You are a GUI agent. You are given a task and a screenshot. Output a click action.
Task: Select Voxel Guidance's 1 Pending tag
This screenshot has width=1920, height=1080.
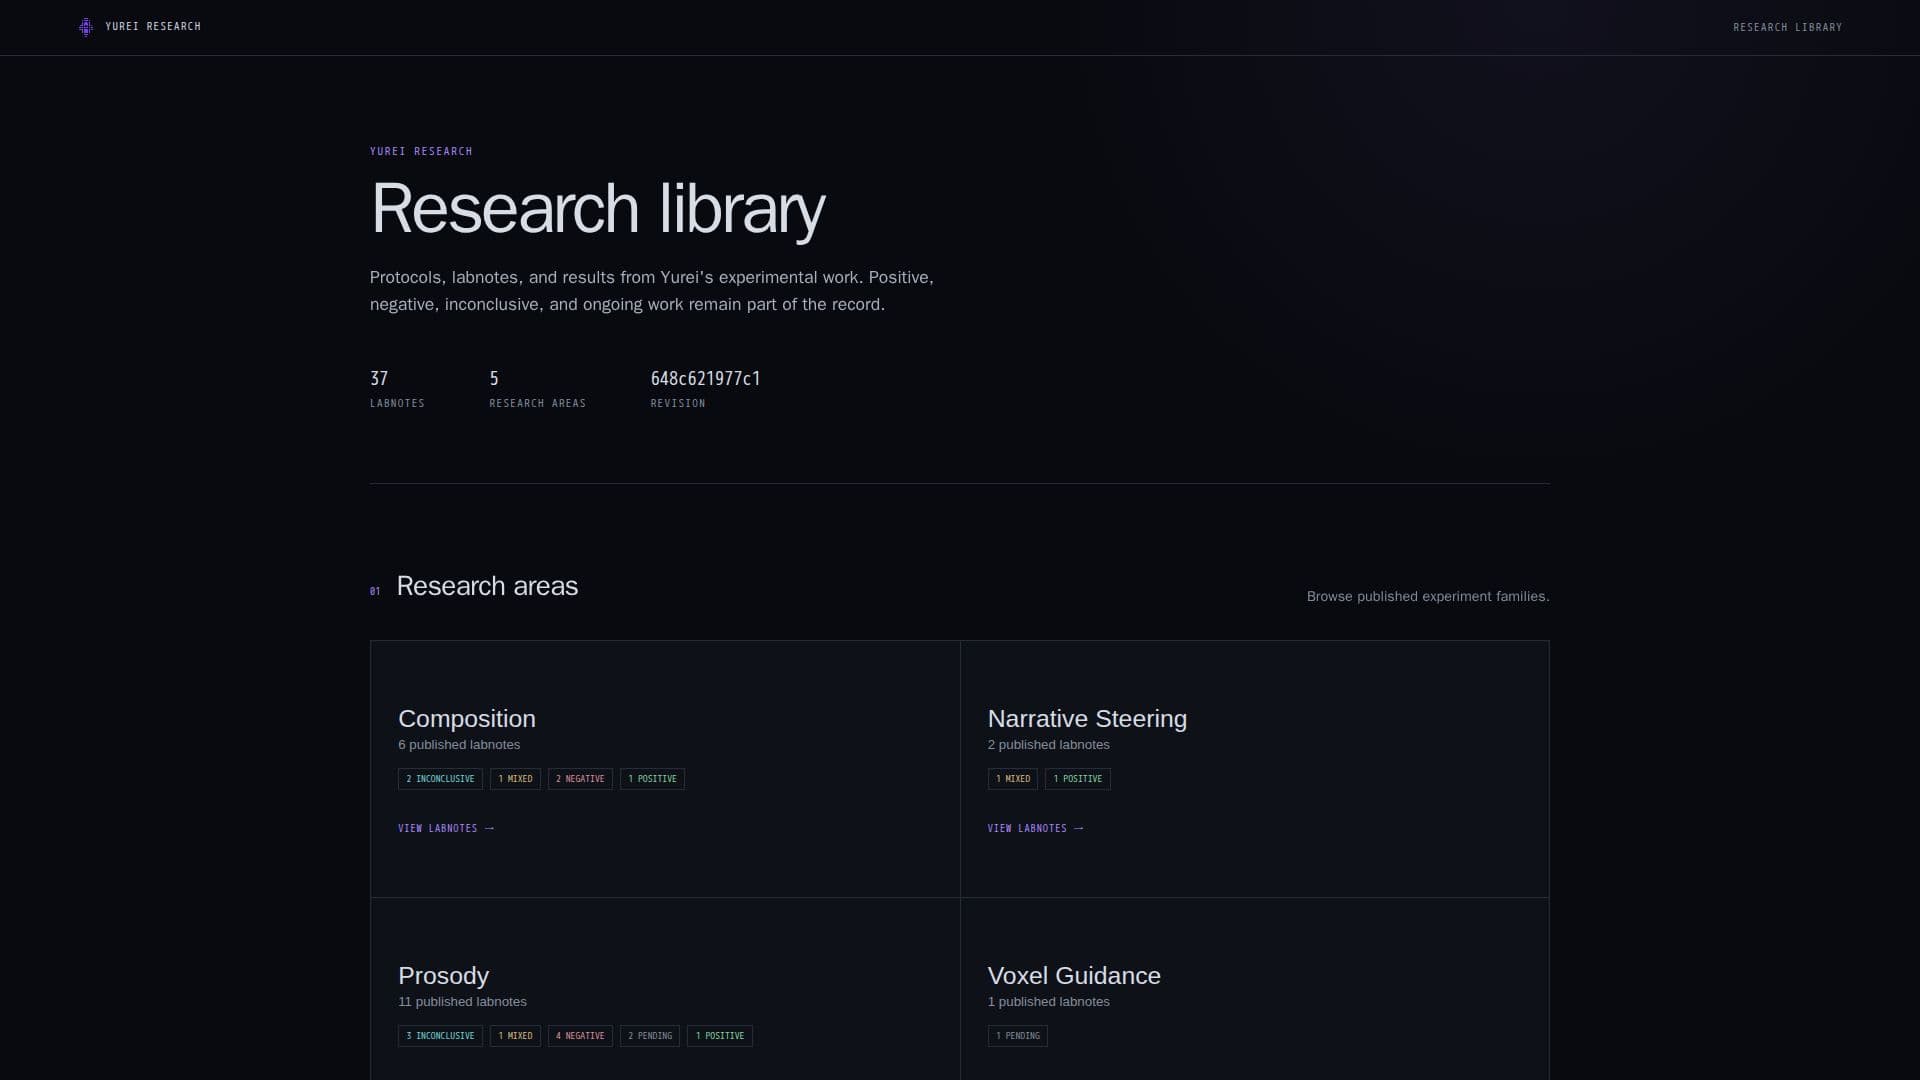coord(1018,1036)
